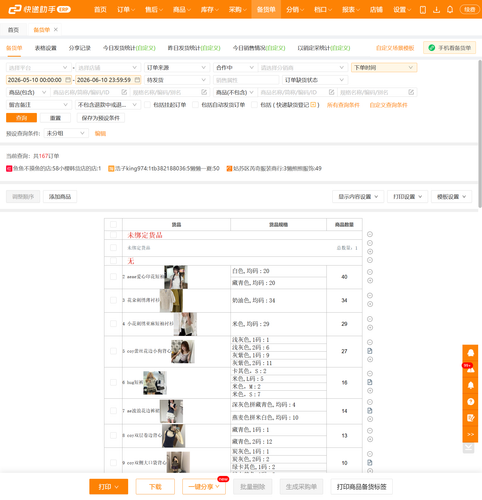Viewport: 482px width, 500px height.
Task: Click top circle icon beside row quantity 40
Action: 370,272
